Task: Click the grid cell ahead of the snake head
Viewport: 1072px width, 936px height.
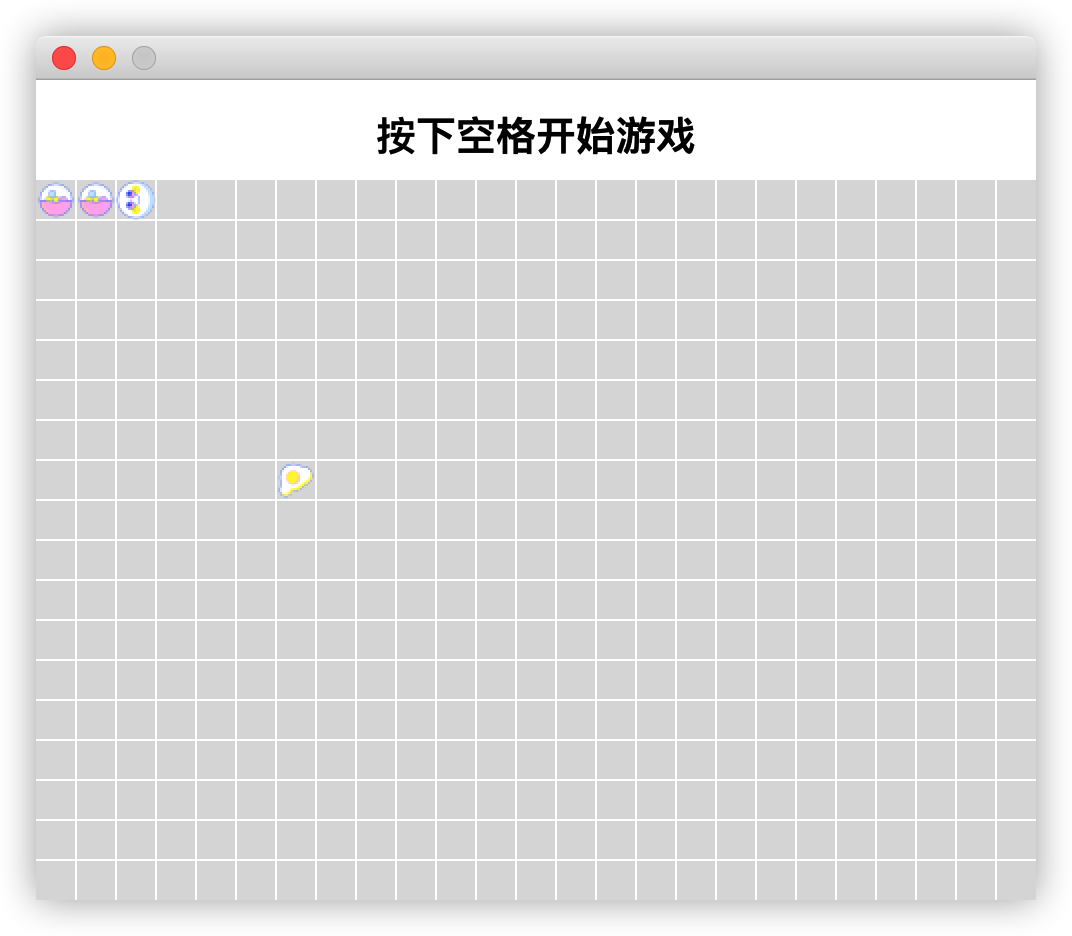Action: point(177,199)
